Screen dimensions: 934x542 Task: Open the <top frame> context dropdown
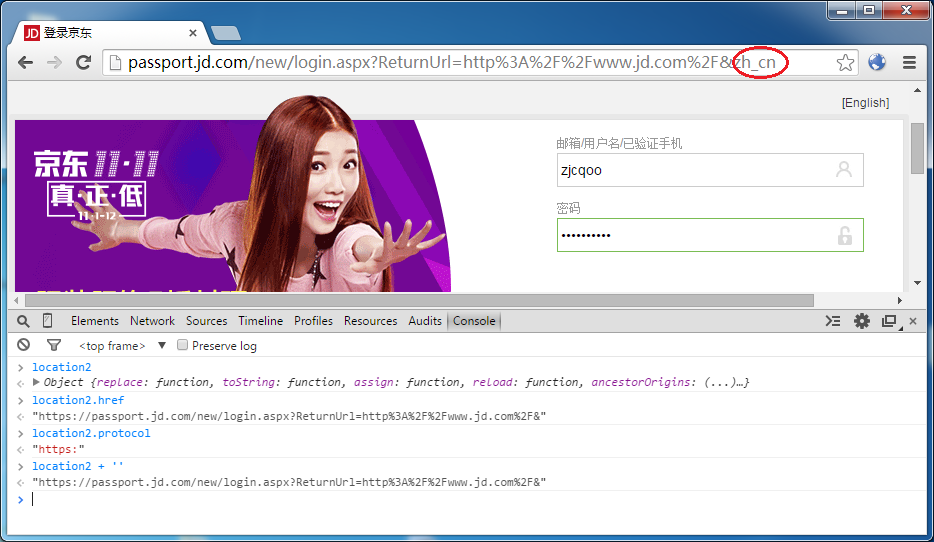[123, 346]
